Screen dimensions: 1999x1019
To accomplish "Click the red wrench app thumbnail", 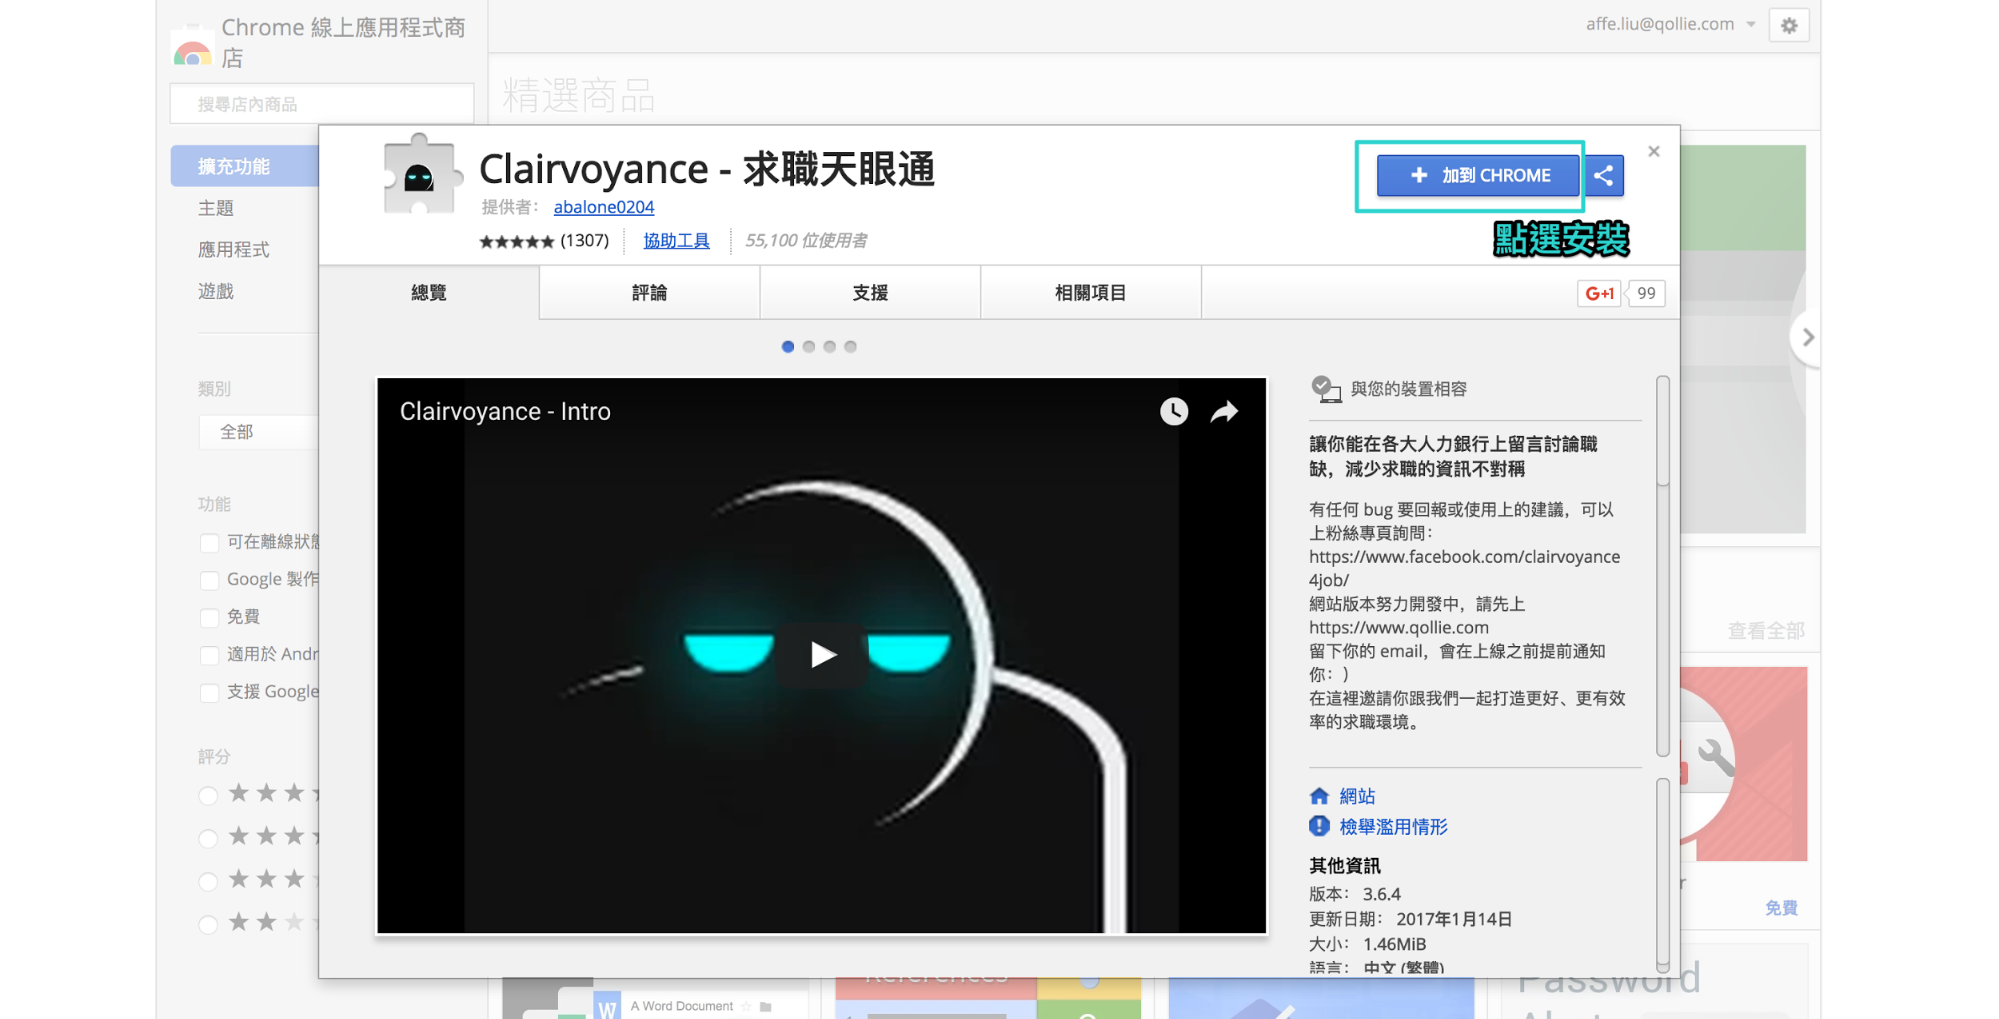I will pyautogui.click(x=1744, y=764).
